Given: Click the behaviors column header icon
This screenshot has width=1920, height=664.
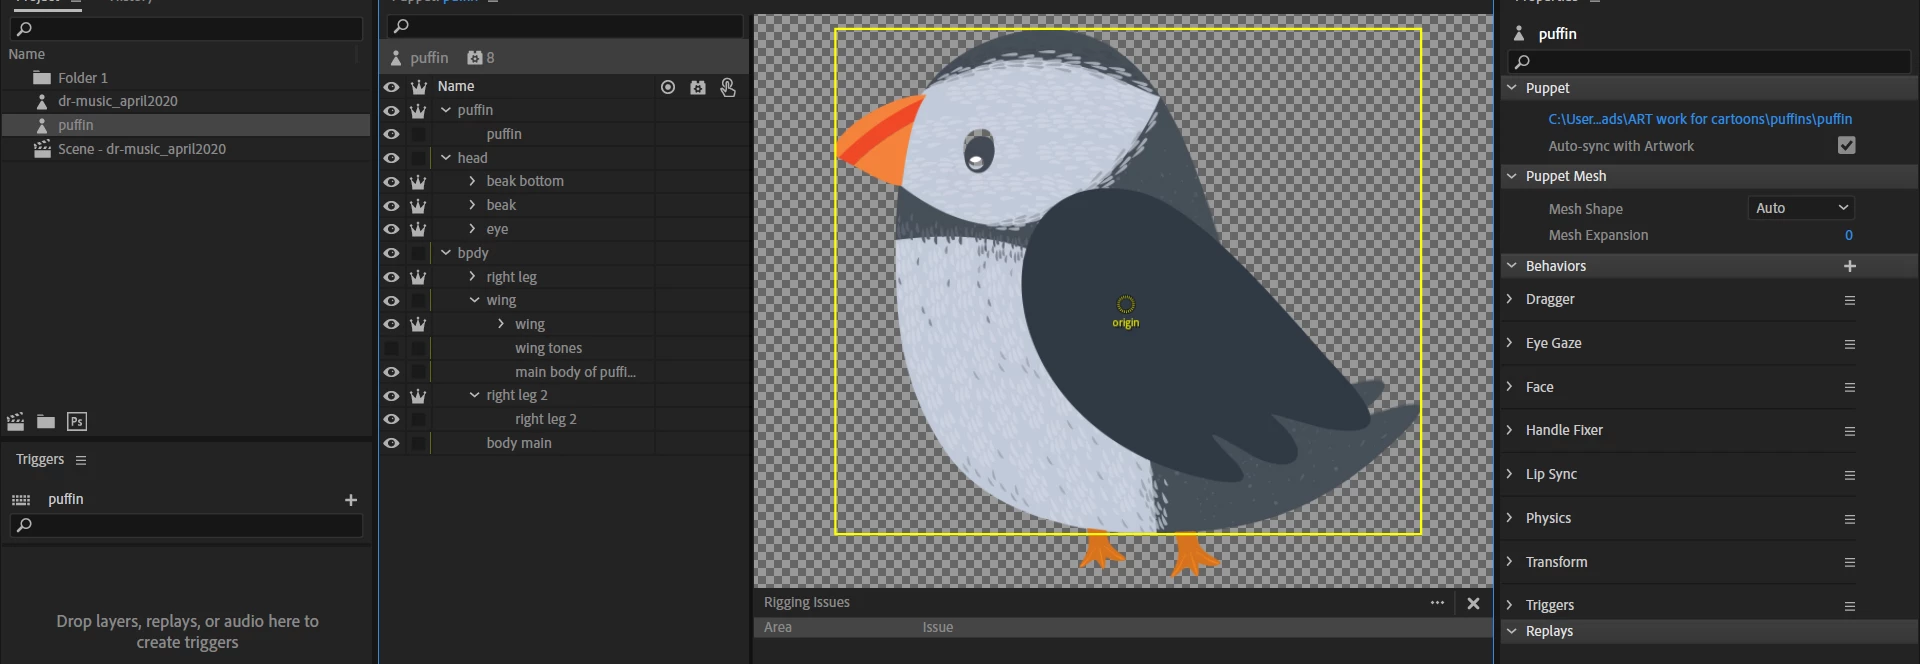Looking at the screenshot, I should (698, 87).
